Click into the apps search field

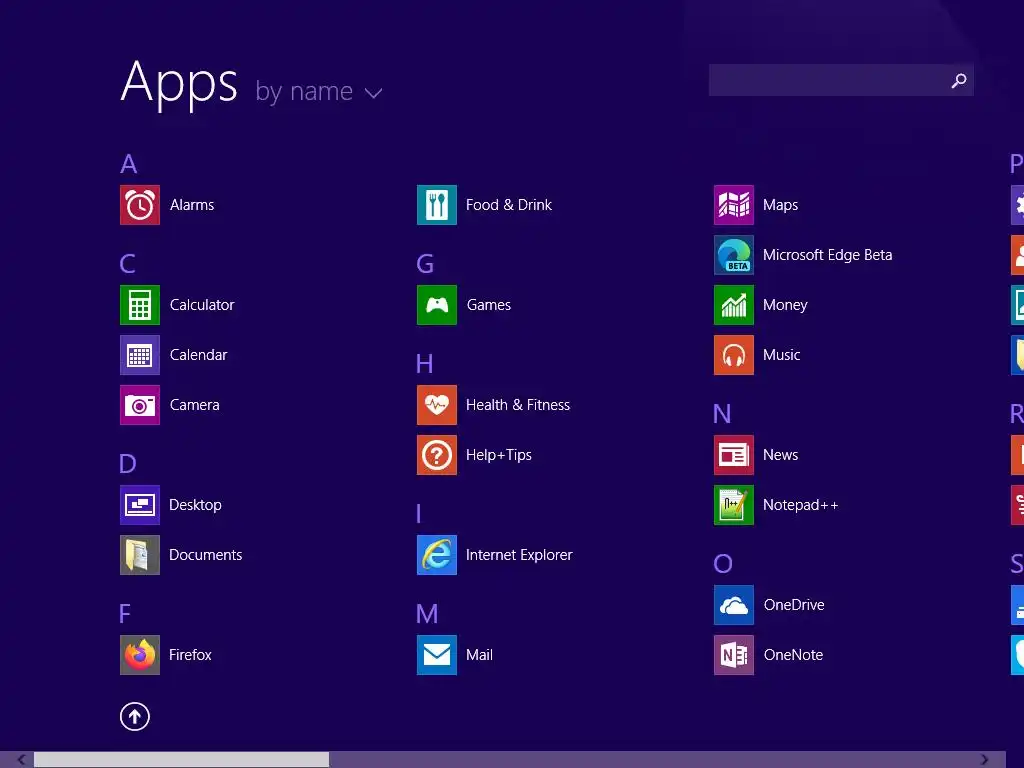coord(841,80)
